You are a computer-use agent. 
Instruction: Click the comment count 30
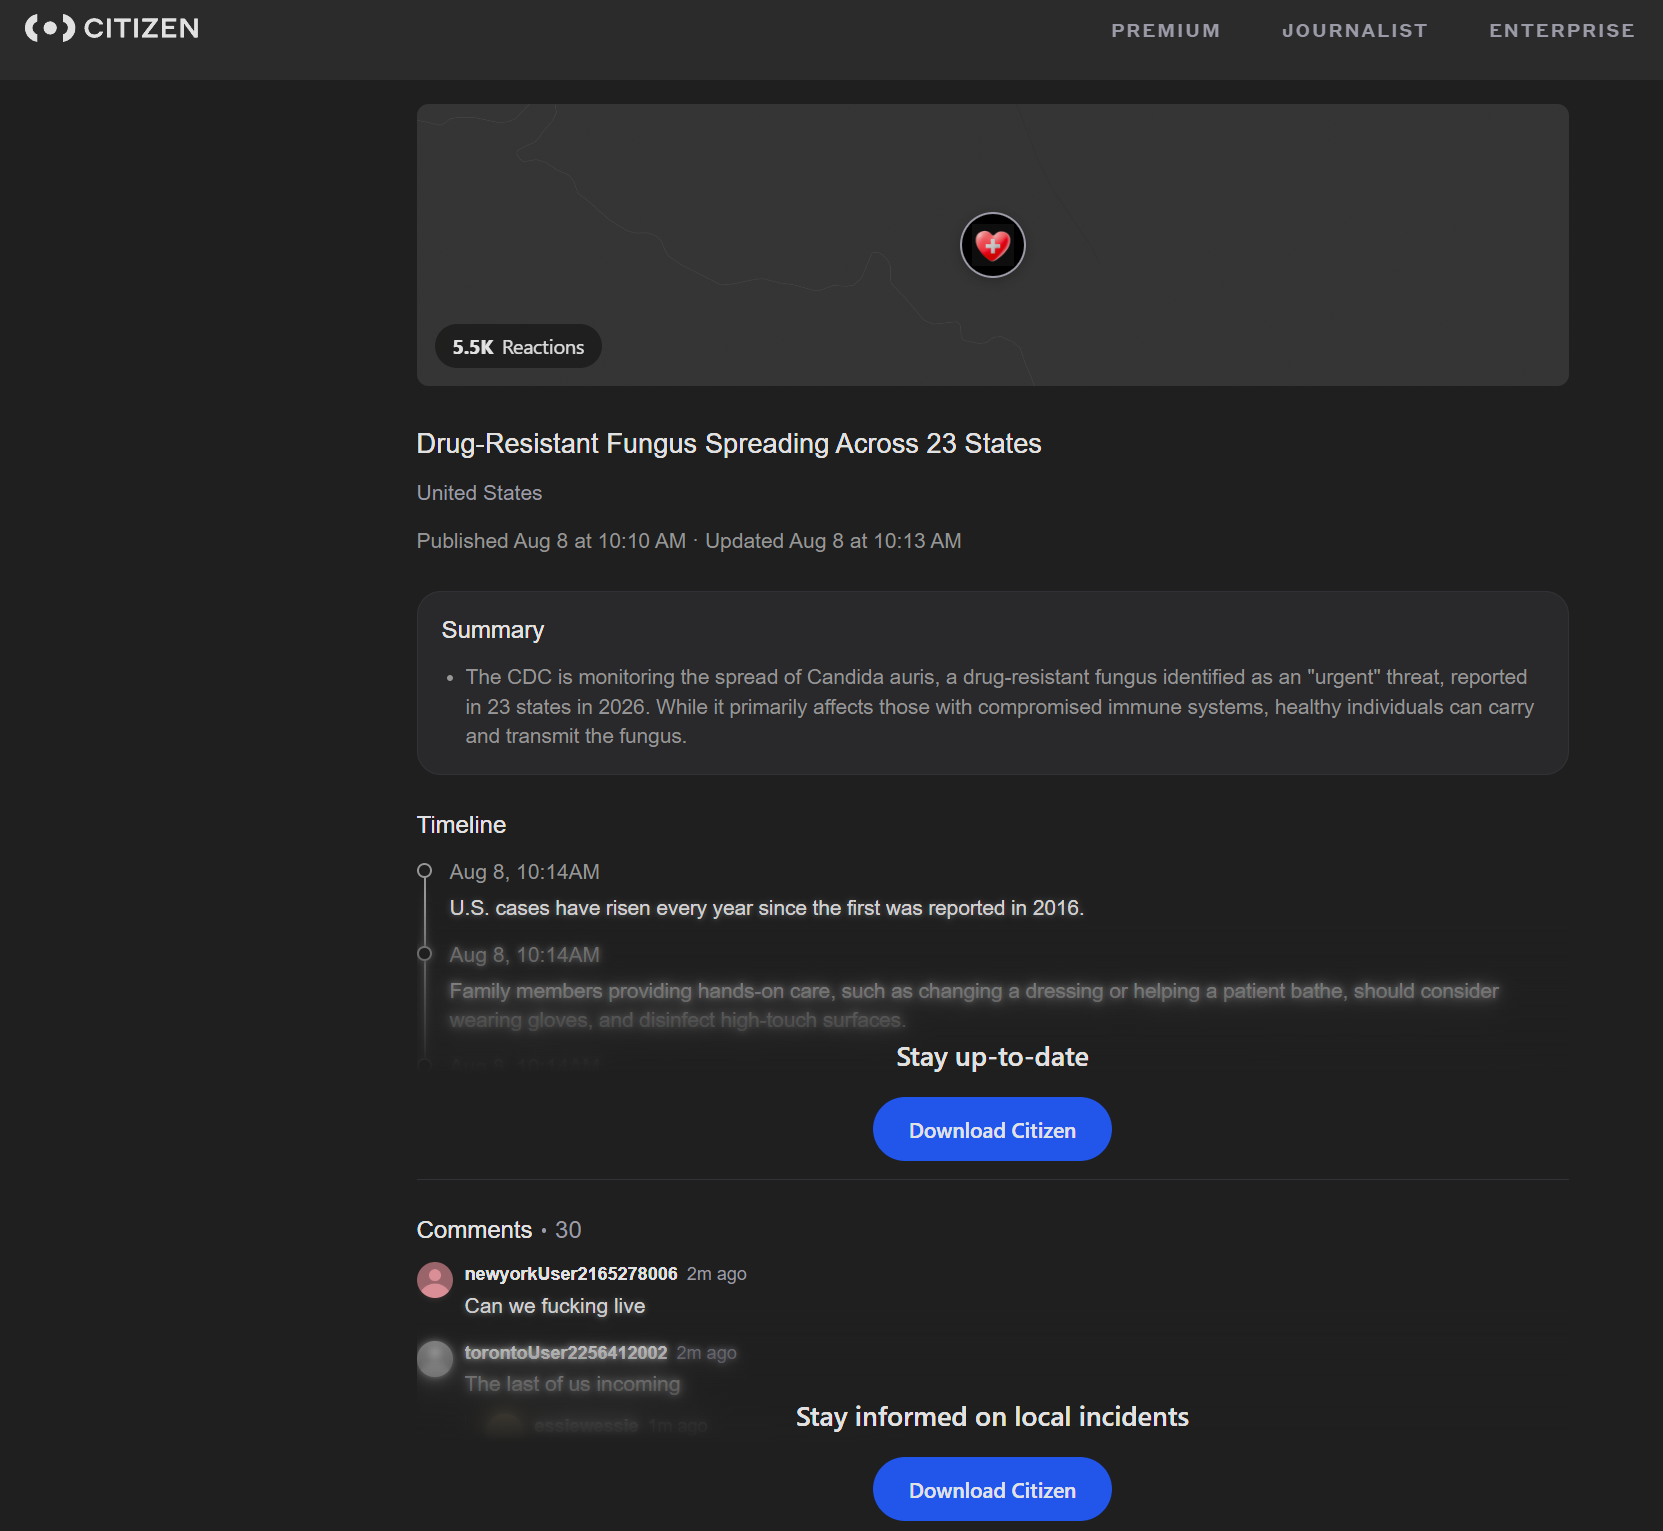[568, 1230]
